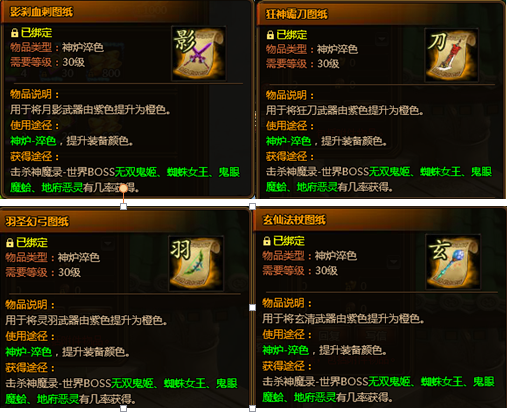Click the orange rotation handle above selection
Viewport: 507px width, 412px height.
click(x=123, y=189)
